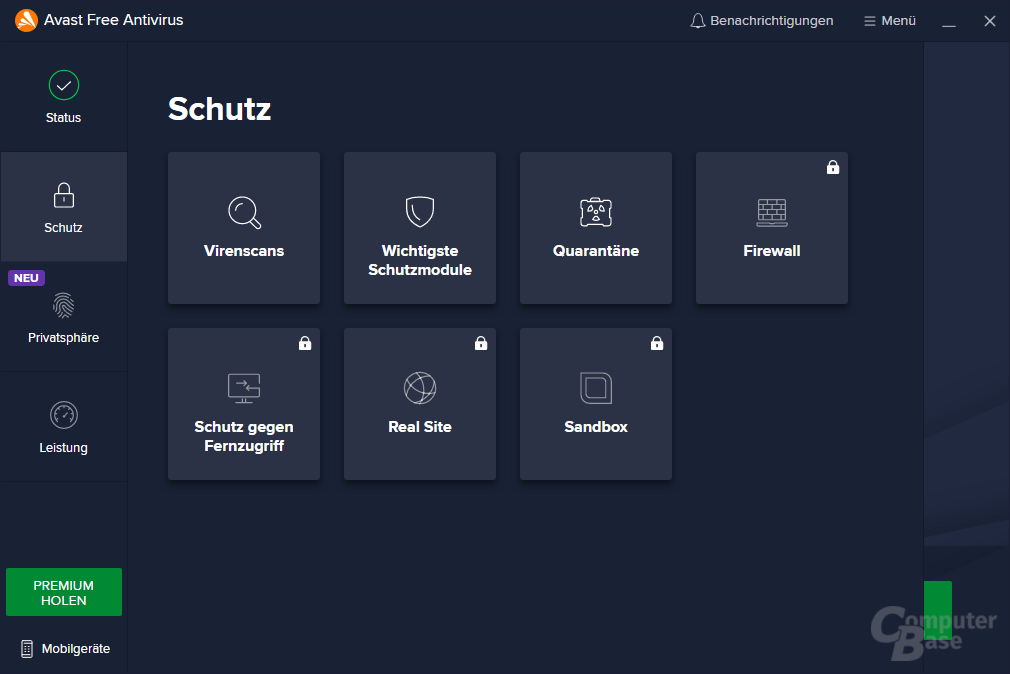The height and width of the screenshot is (674, 1010).
Task: Open Schutz gegen Fernzugriff monitor icon
Action: [244, 388]
